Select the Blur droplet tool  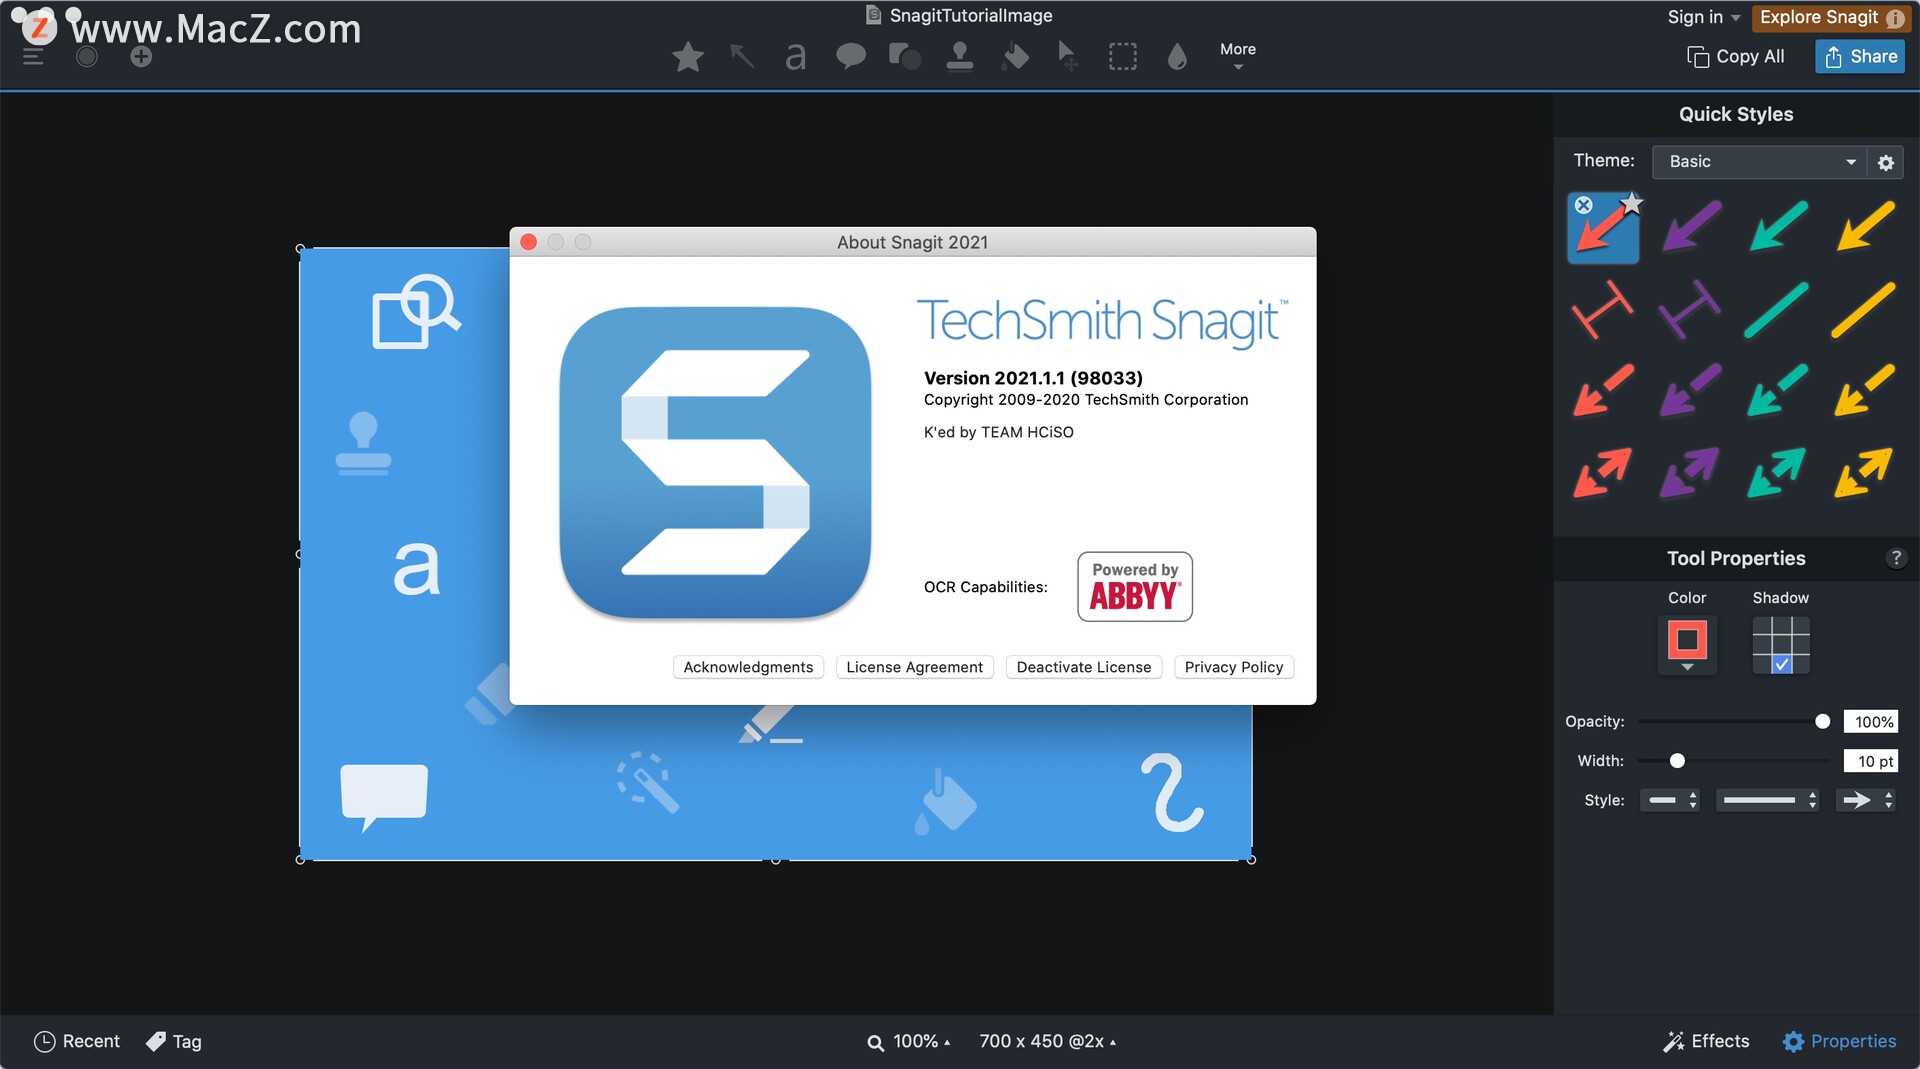pyautogui.click(x=1177, y=57)
